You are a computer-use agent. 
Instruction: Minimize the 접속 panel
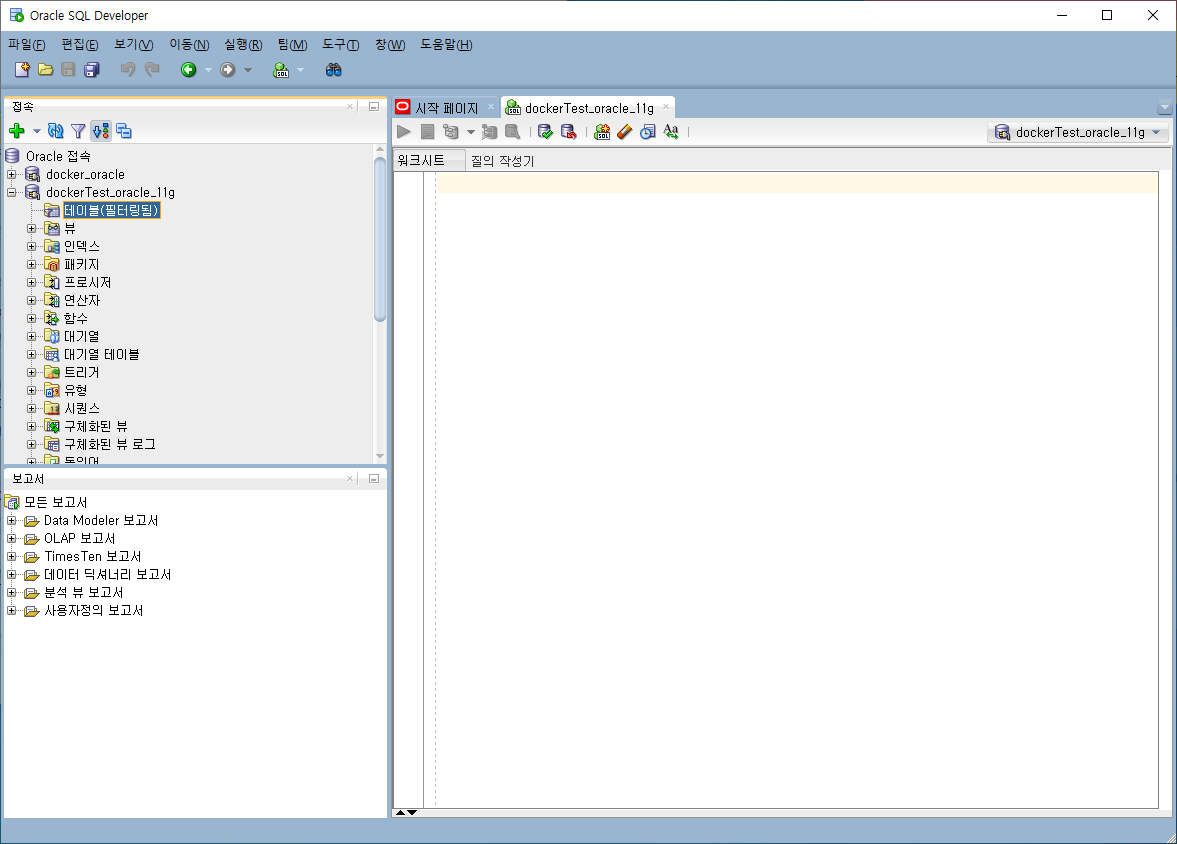click(373, 107)
